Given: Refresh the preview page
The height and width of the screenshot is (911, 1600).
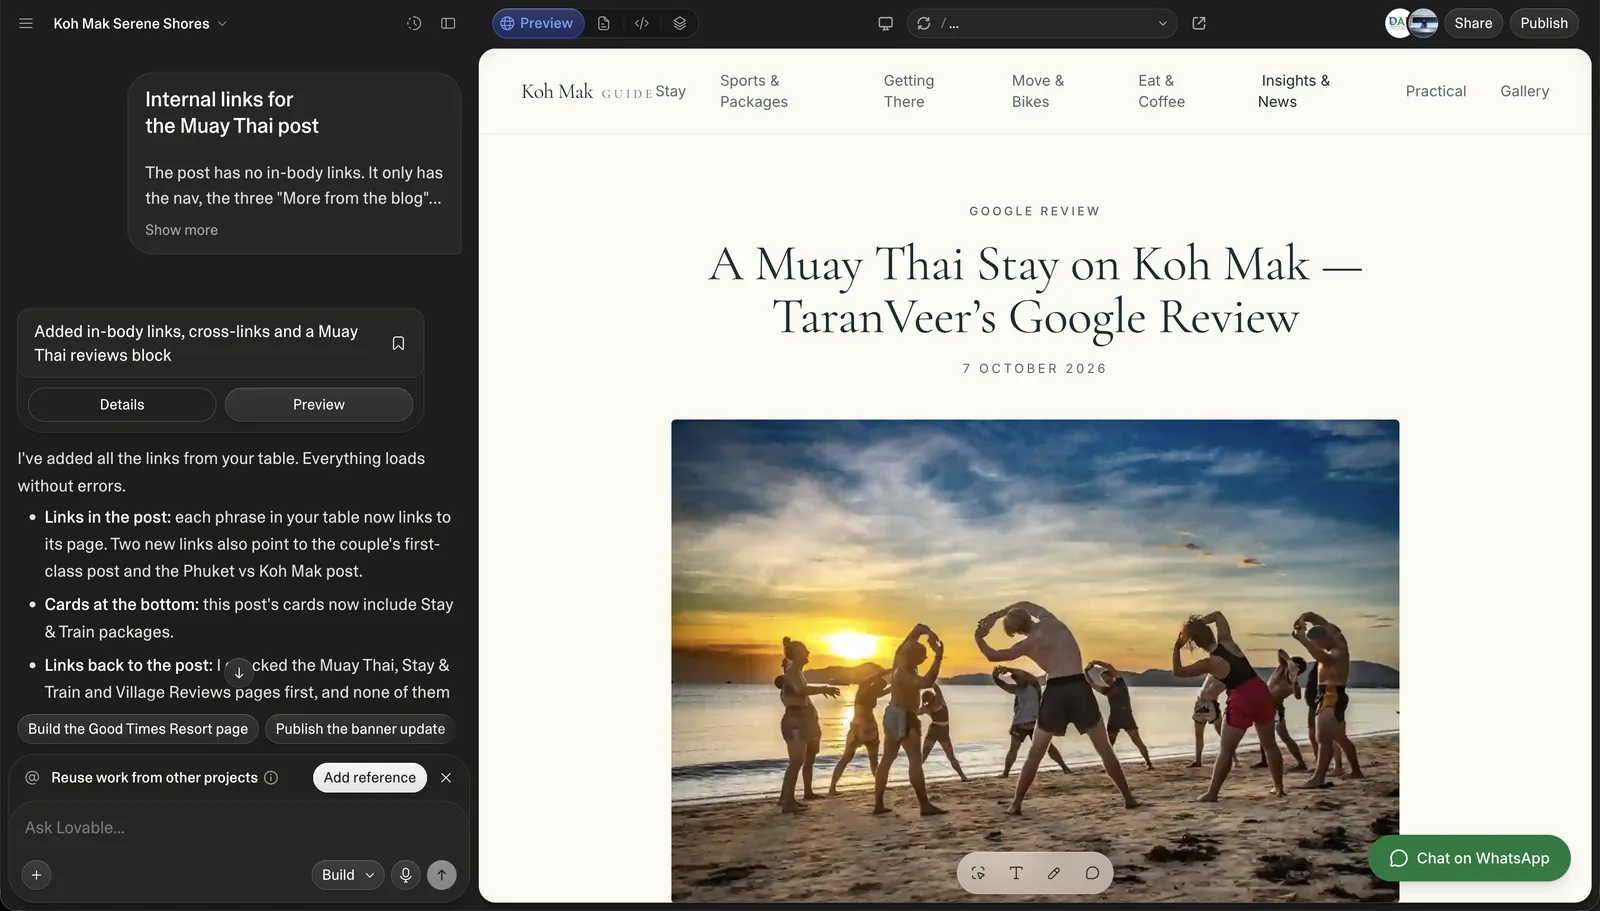Looking at the screenshot, I should (x=924, y=23).
